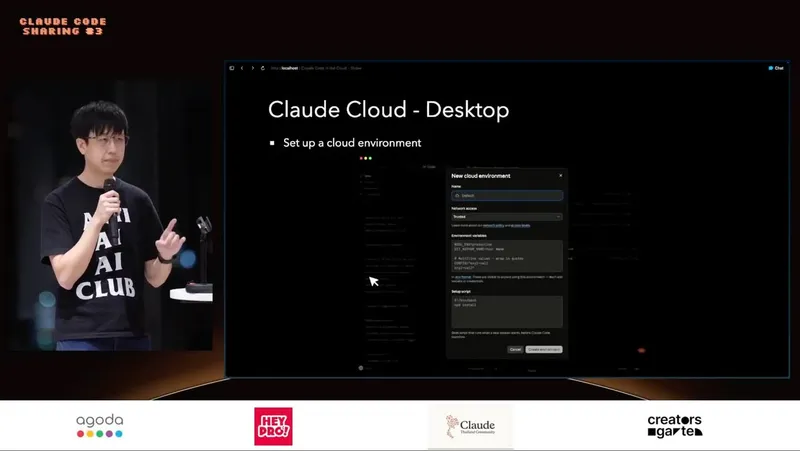Click the Claude Thailand Community logo
Viewport: 800px width, 451px height.
point(470,426)
